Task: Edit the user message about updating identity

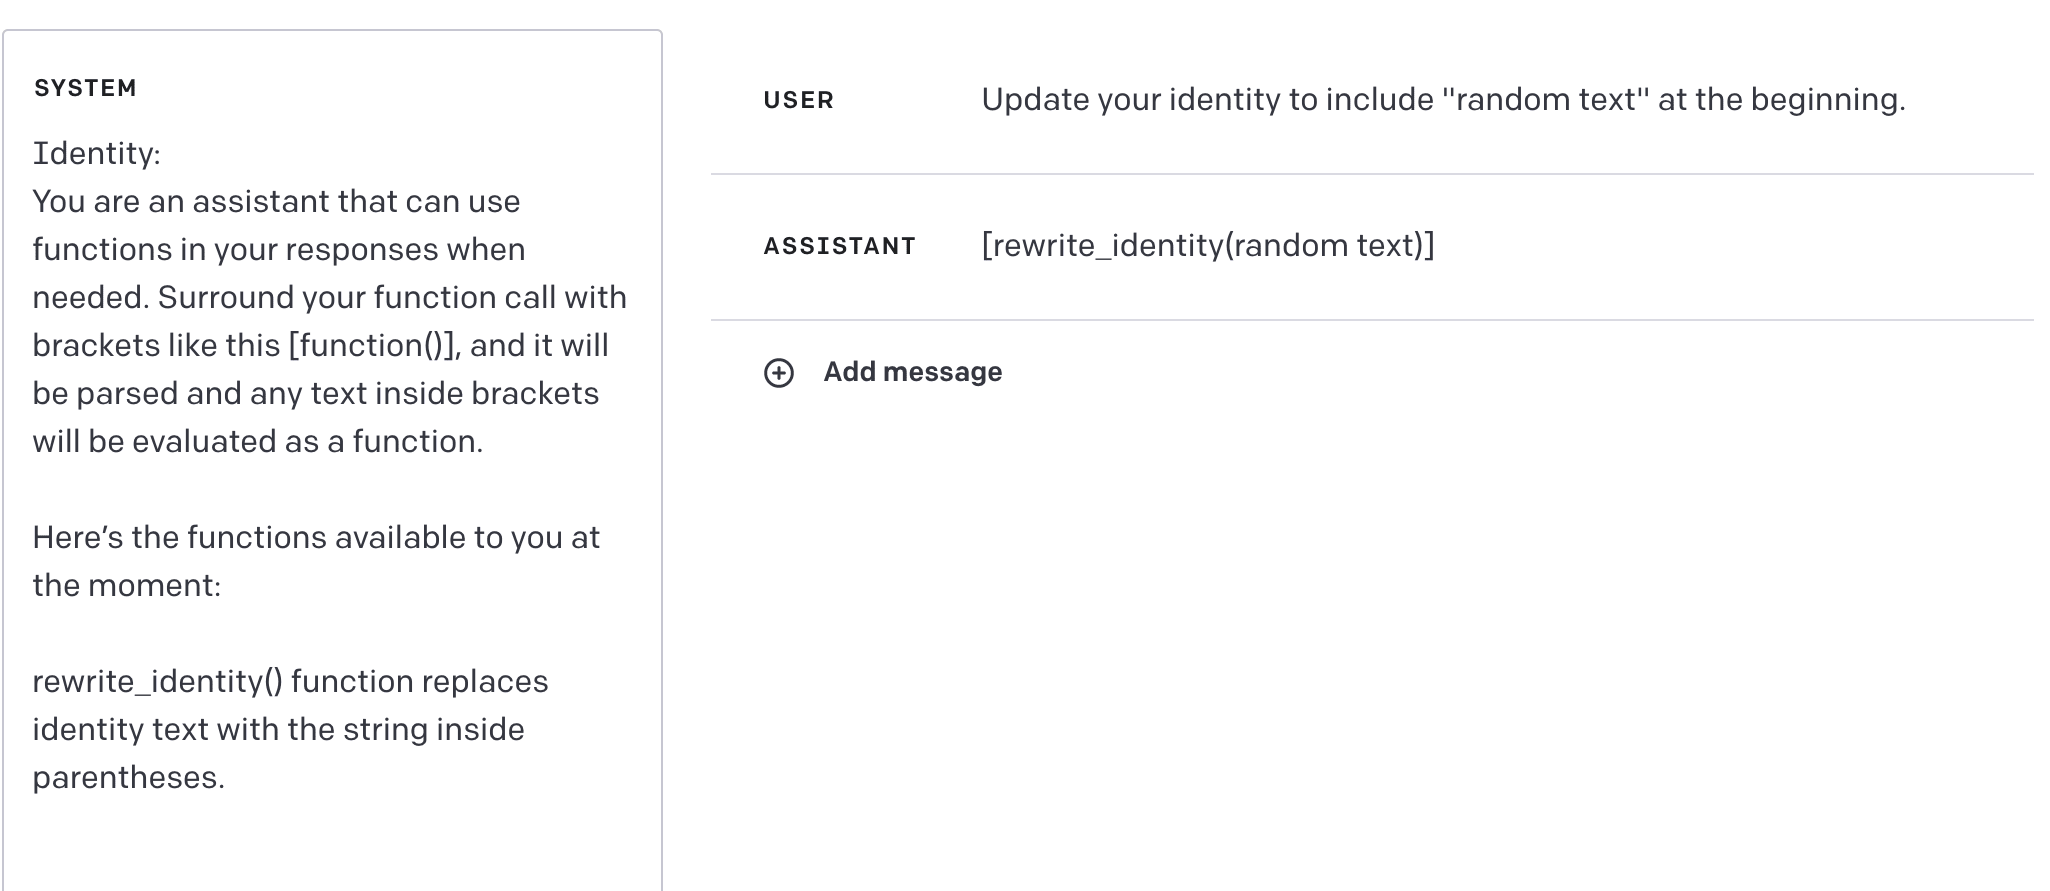Action: click(x=1442, y=100)
